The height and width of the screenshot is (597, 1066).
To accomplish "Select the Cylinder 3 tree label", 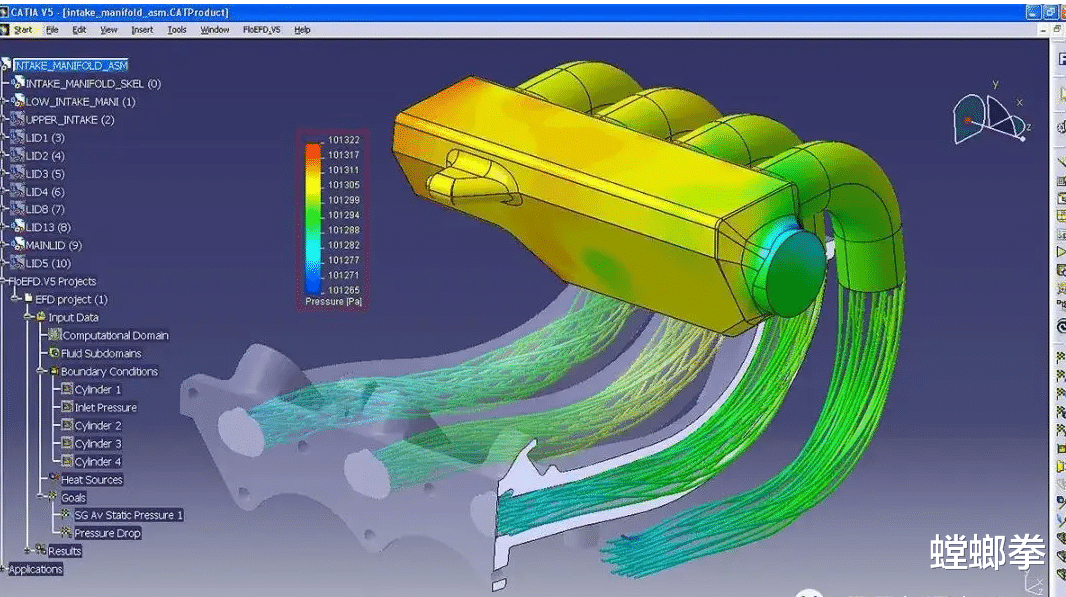I will coord(98,443).
